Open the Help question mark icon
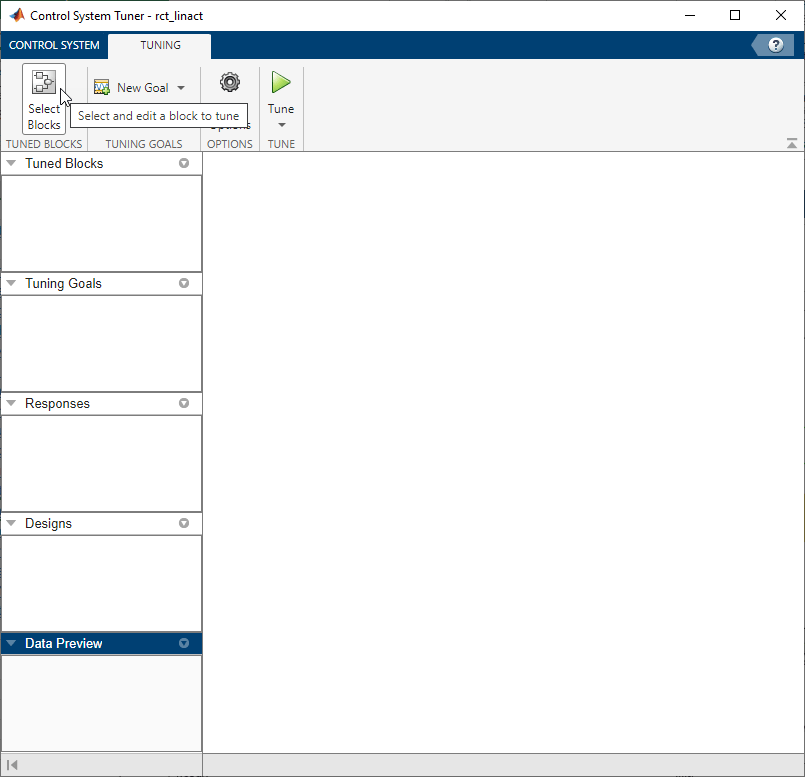 tap(776, 45)
